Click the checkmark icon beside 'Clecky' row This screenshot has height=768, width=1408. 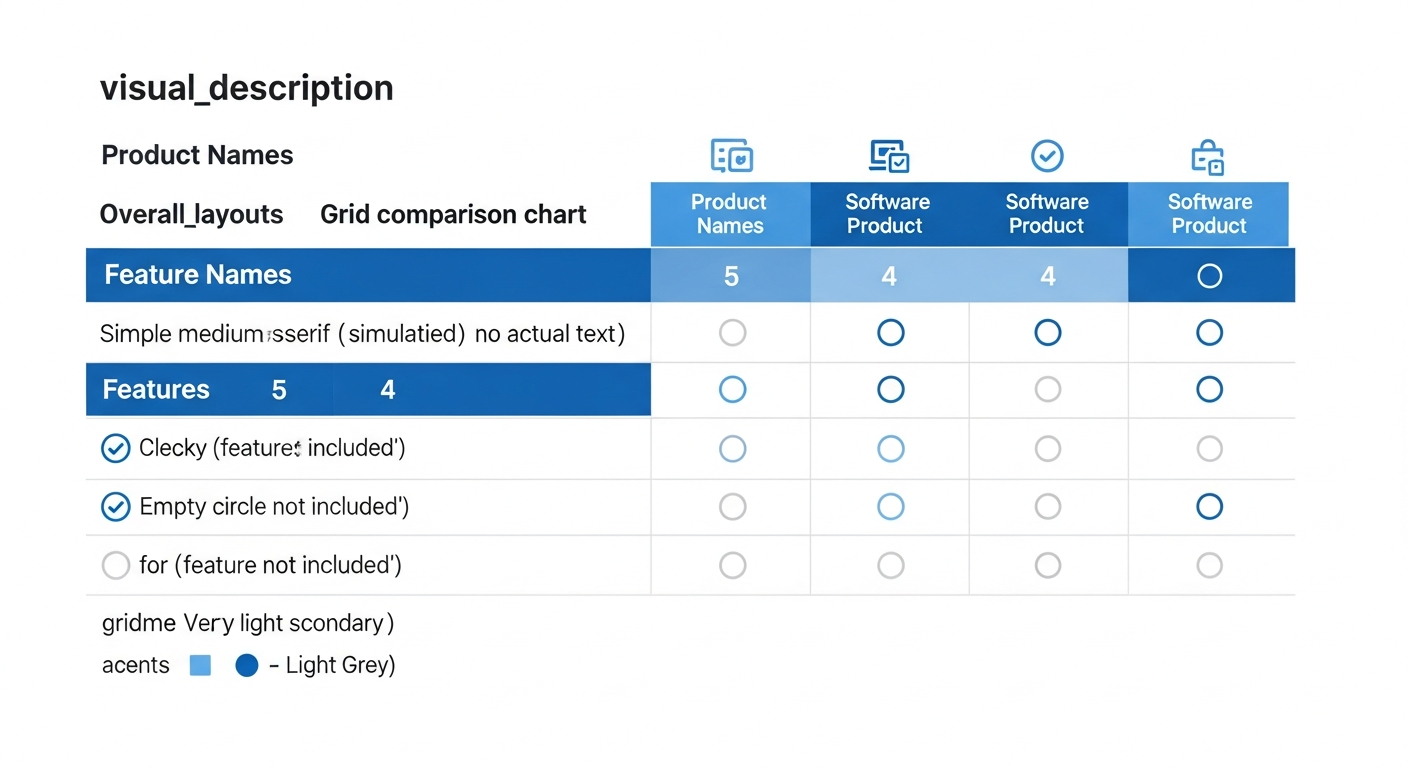116,449
